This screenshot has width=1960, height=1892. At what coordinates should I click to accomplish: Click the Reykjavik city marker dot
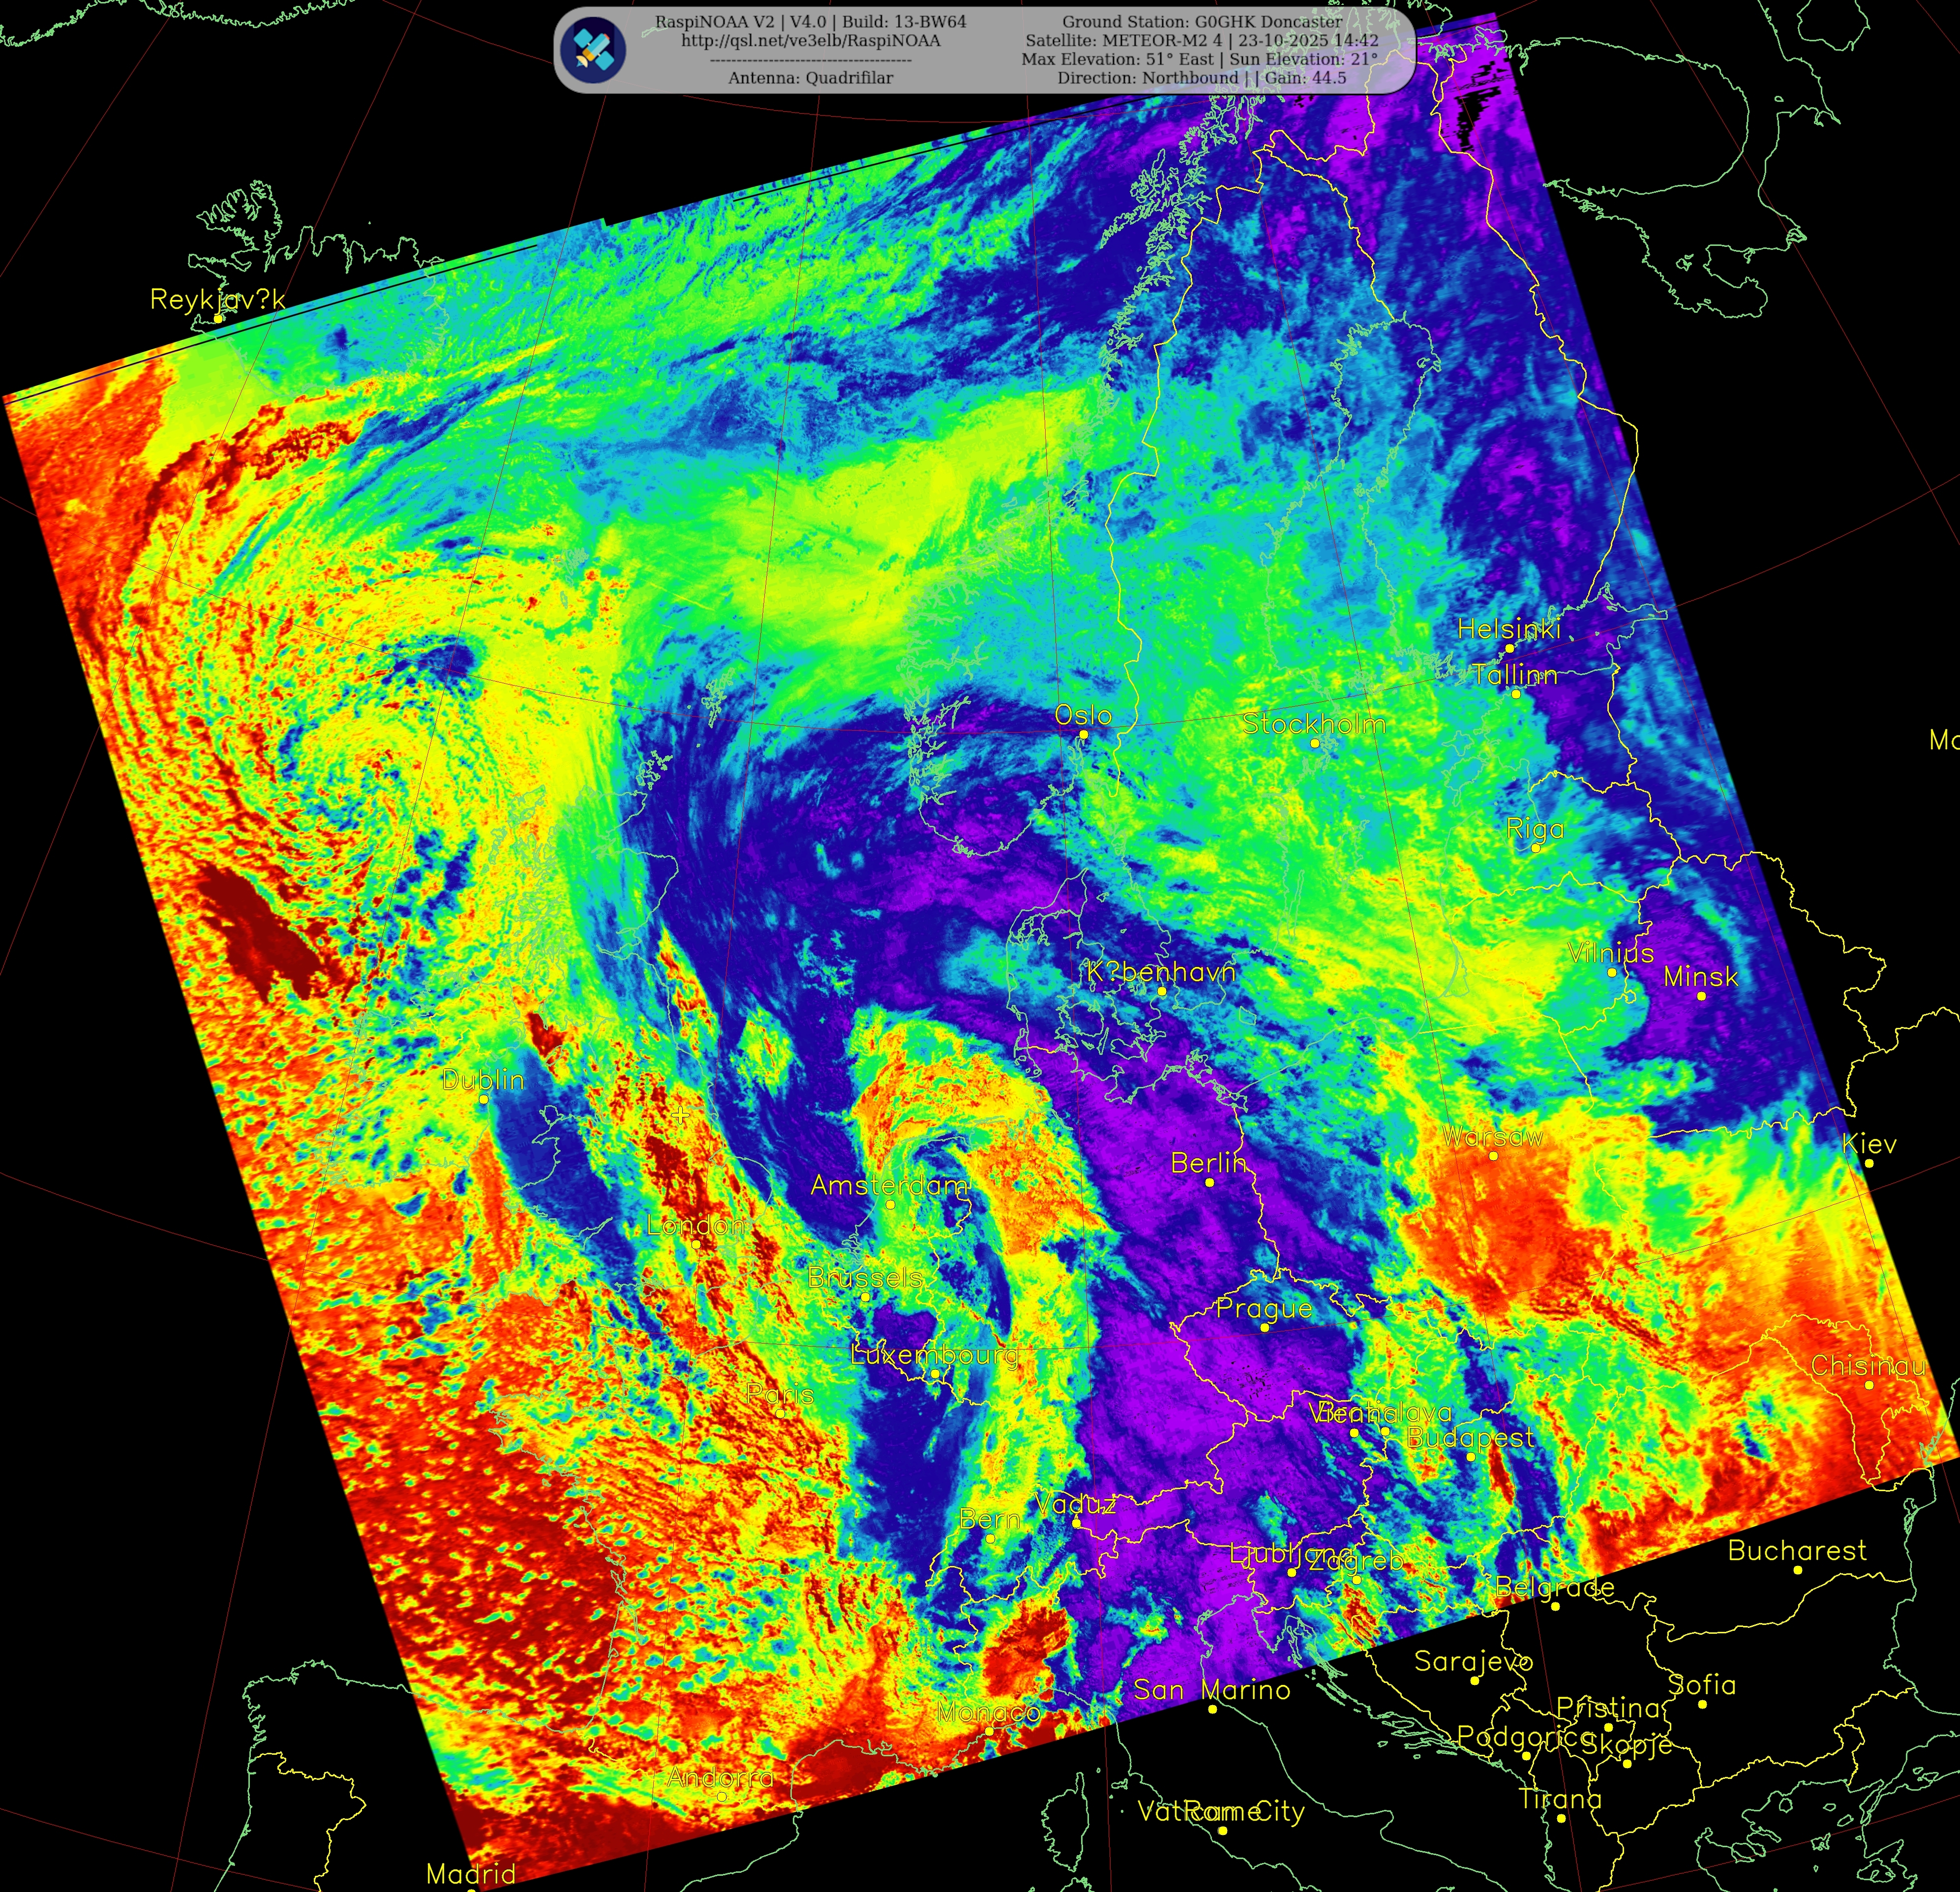tap(218, 319)
